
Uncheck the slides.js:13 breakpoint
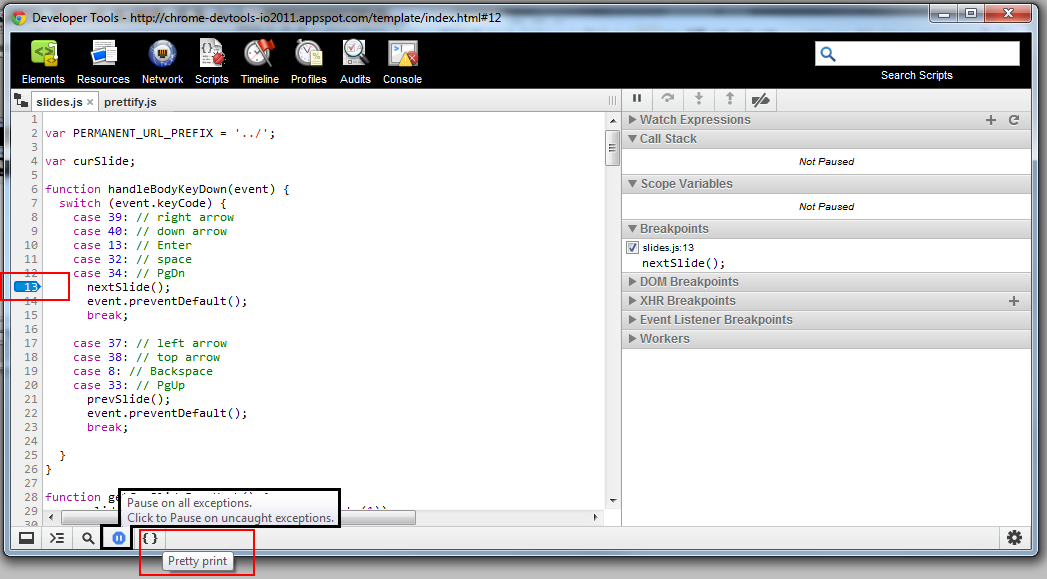[633, 247]
